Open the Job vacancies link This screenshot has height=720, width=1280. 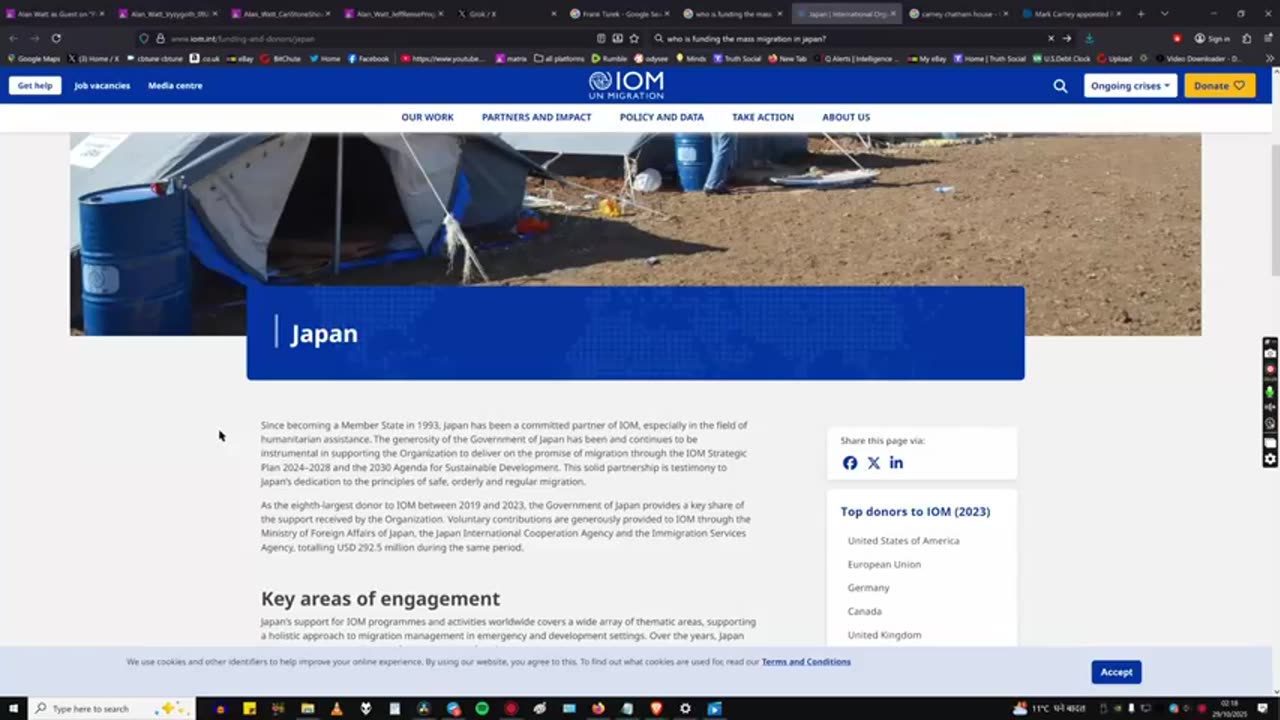point(102,86)
